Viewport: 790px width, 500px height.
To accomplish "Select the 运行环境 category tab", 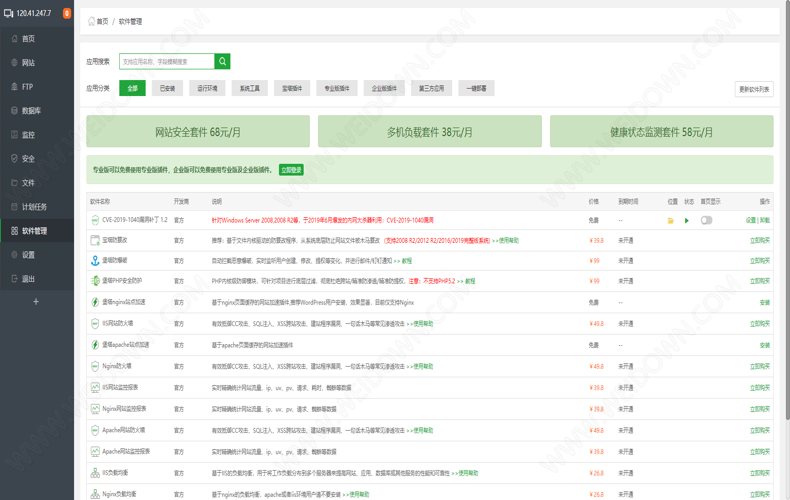I will point(207,88).
